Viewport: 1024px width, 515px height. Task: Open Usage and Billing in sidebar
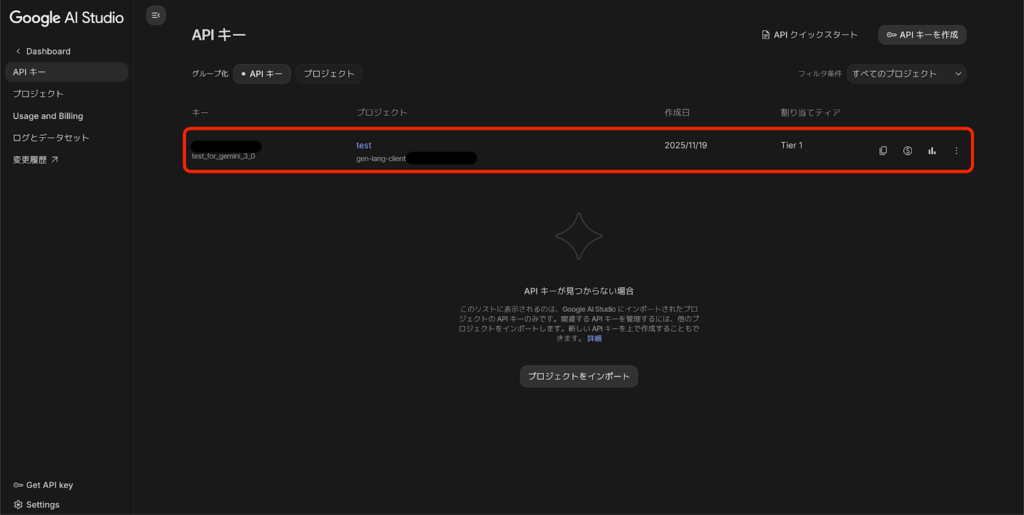pyautogui.click(x=48, y=116)
